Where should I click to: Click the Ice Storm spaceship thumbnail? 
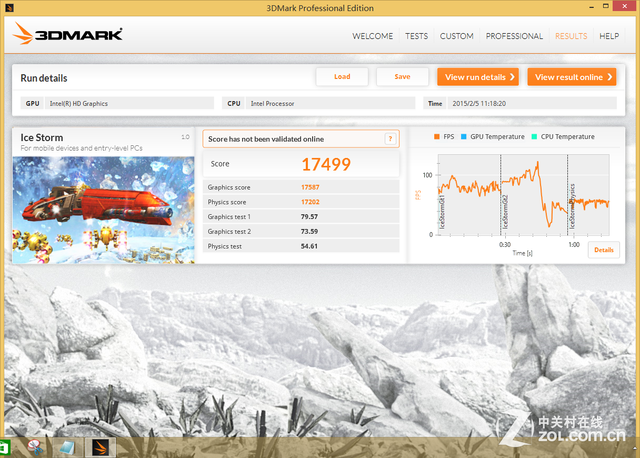pyautogui.click(x=103, y=210)
